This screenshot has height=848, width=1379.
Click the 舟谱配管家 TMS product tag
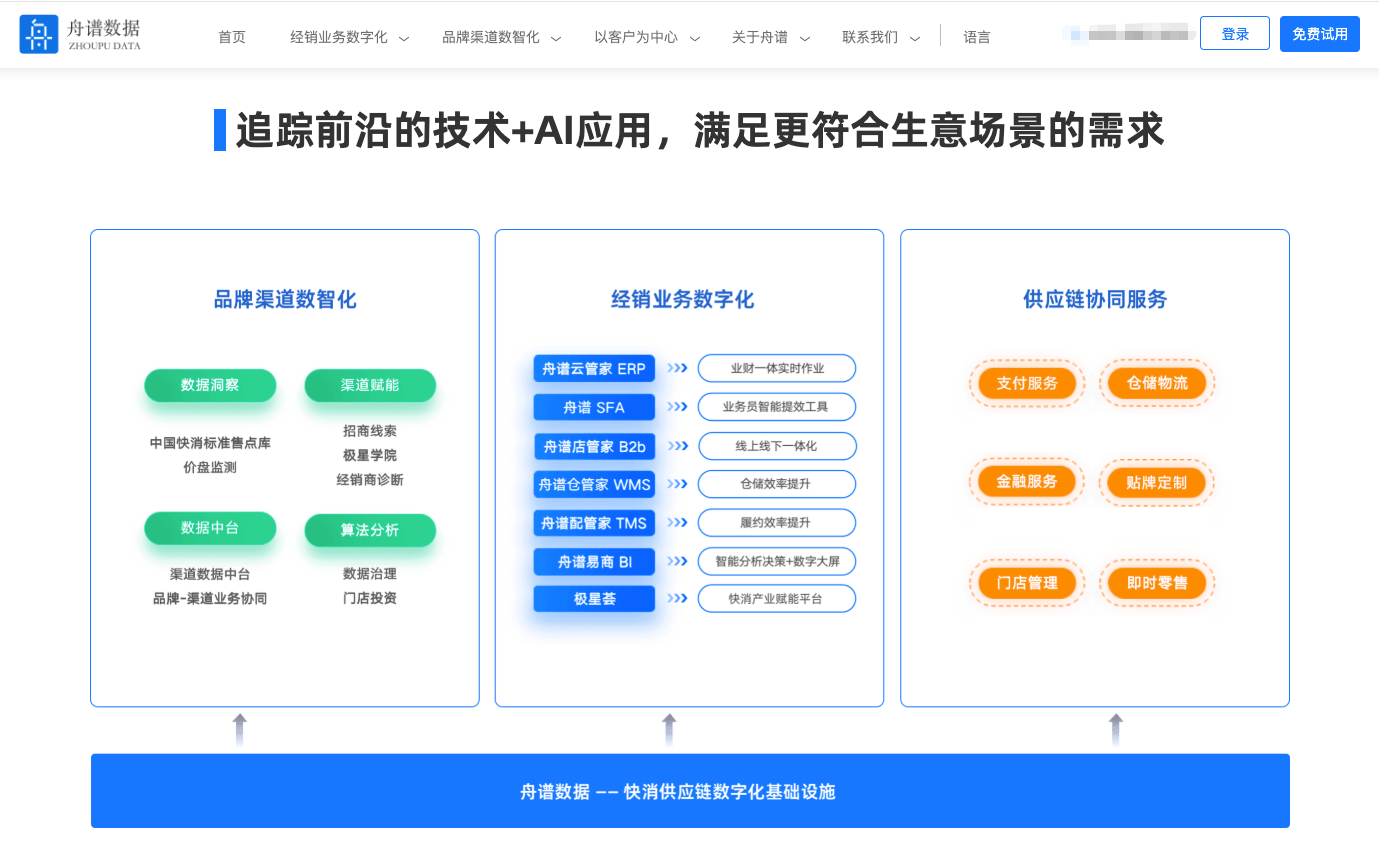click(x=594, y=523)
